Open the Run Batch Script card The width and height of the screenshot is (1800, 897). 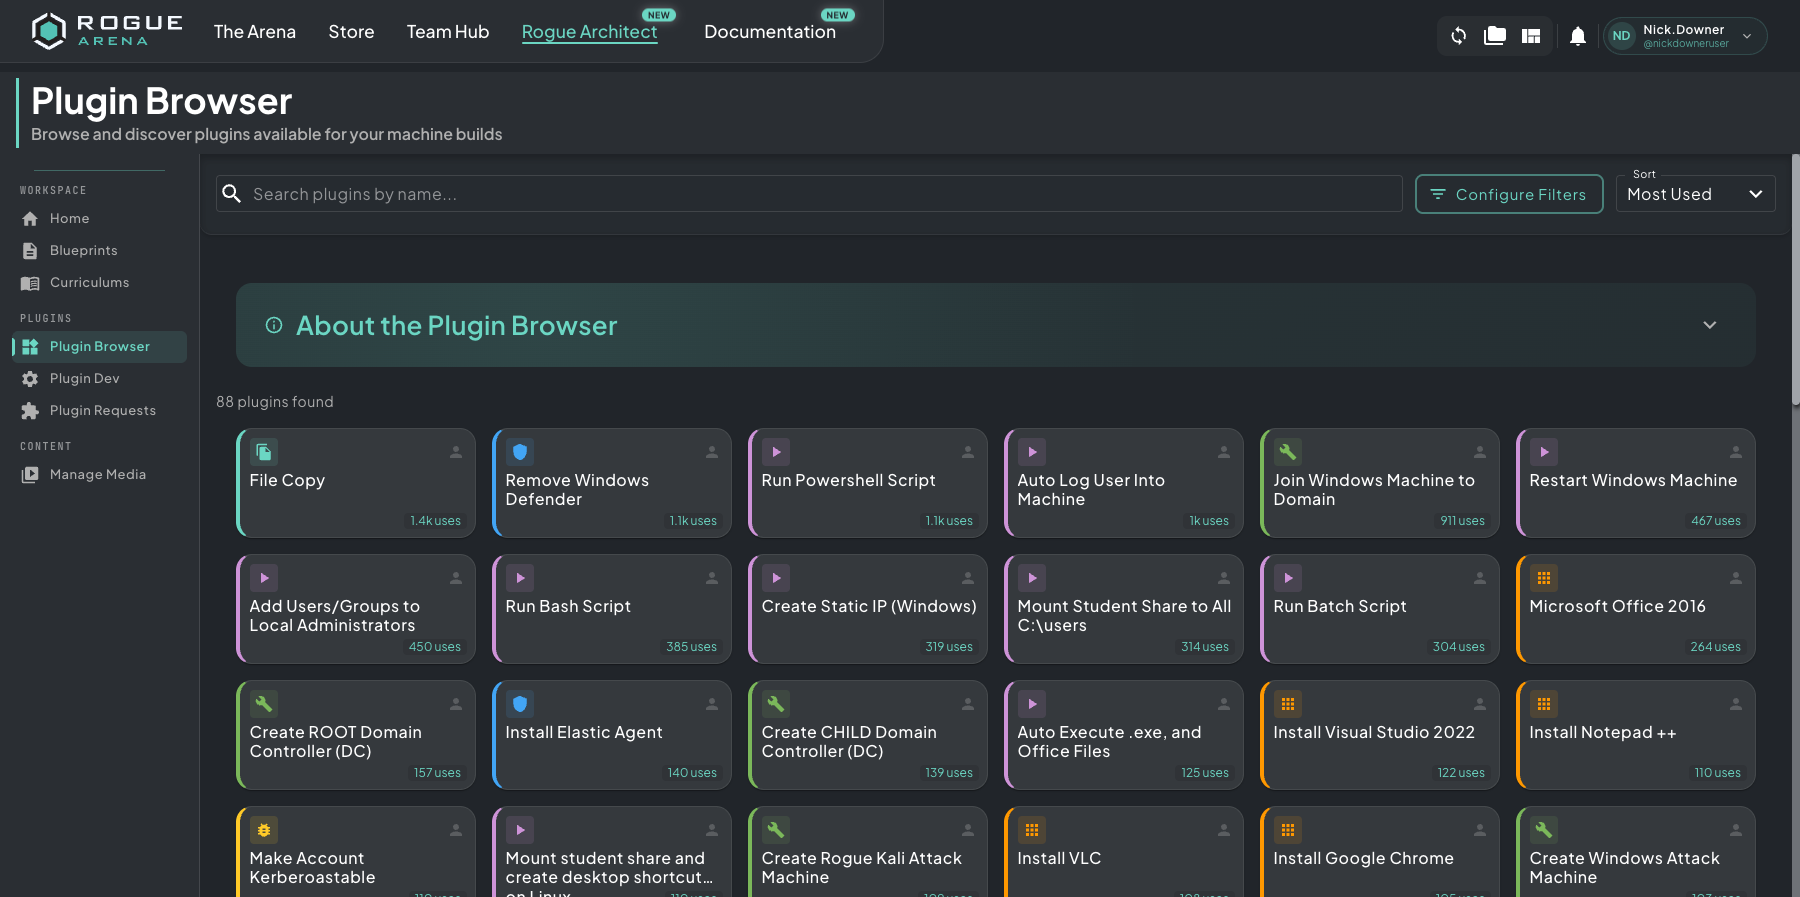(x=1379, y=609)
